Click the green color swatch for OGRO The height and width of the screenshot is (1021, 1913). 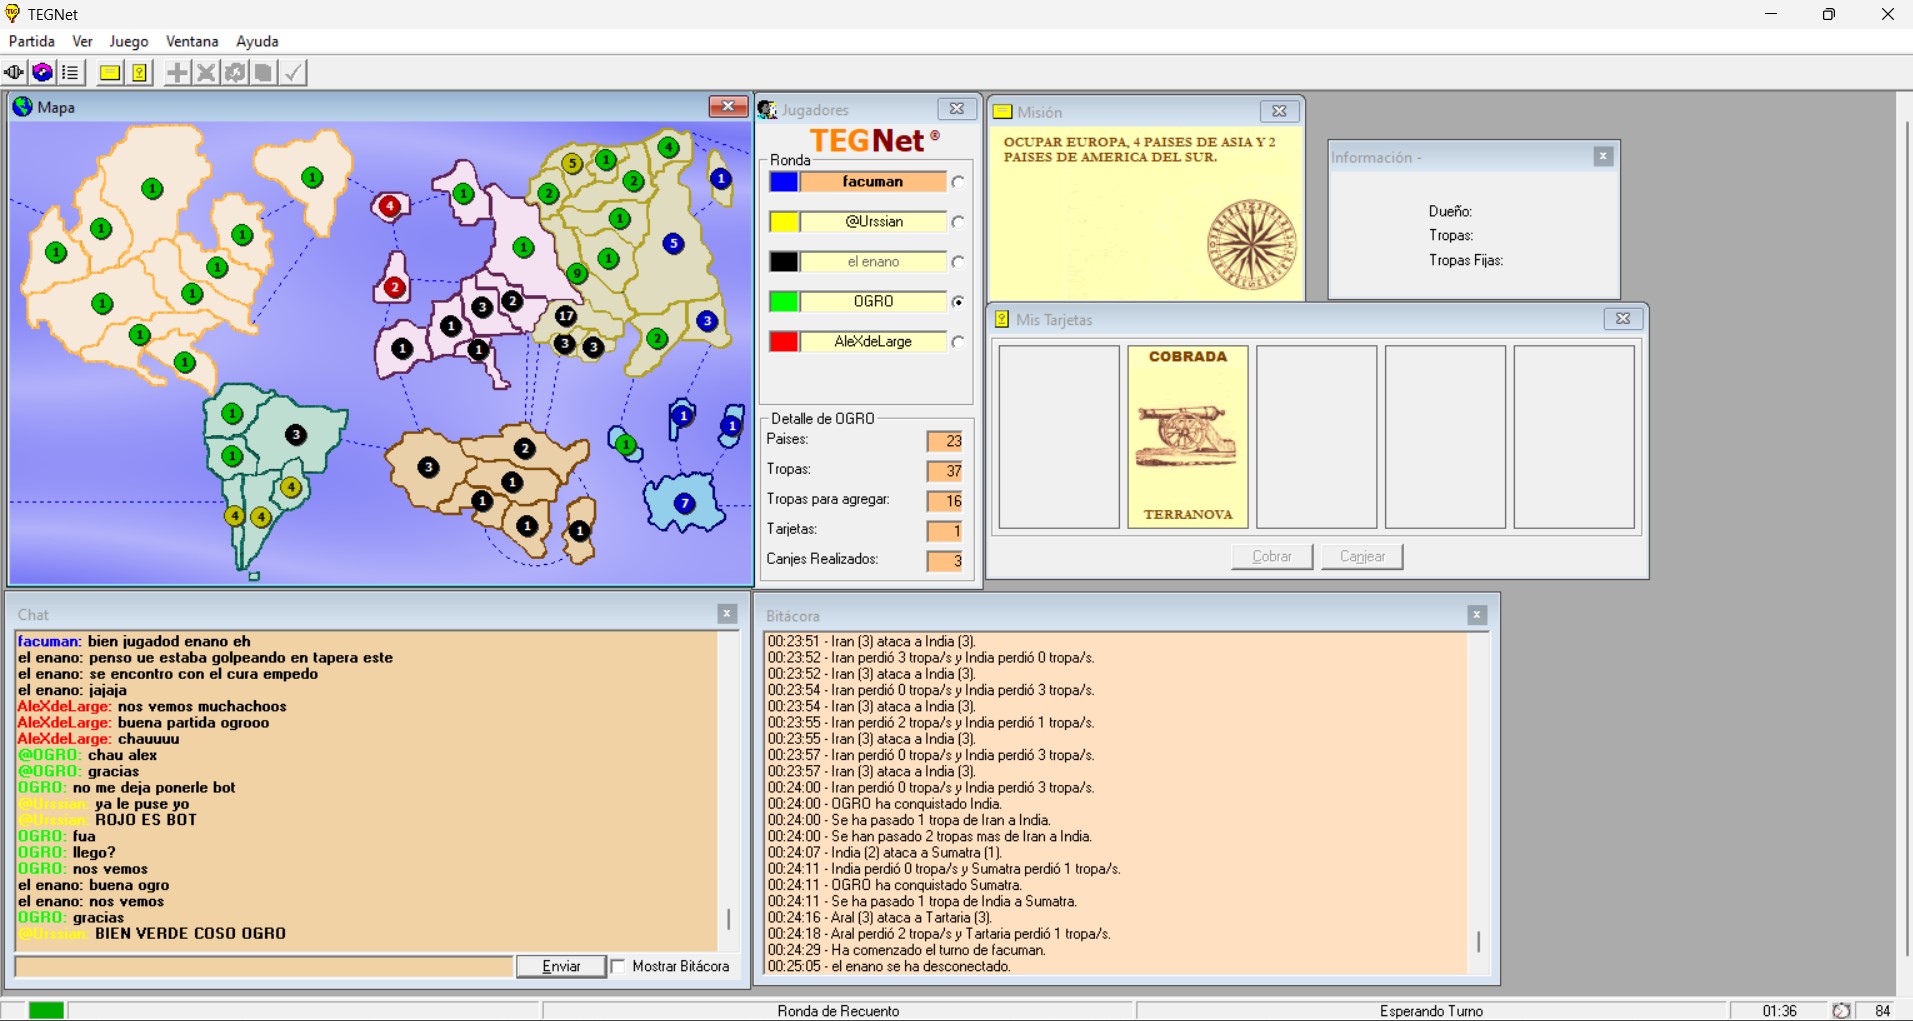(x=783, y=302)
